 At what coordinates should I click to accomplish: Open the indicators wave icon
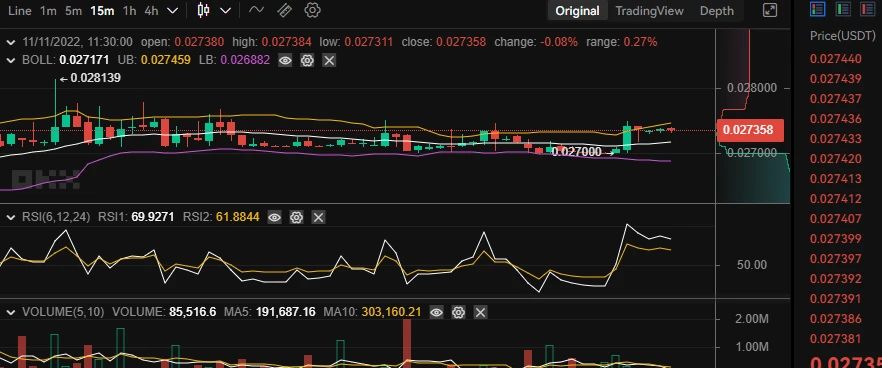pos(256,10)
